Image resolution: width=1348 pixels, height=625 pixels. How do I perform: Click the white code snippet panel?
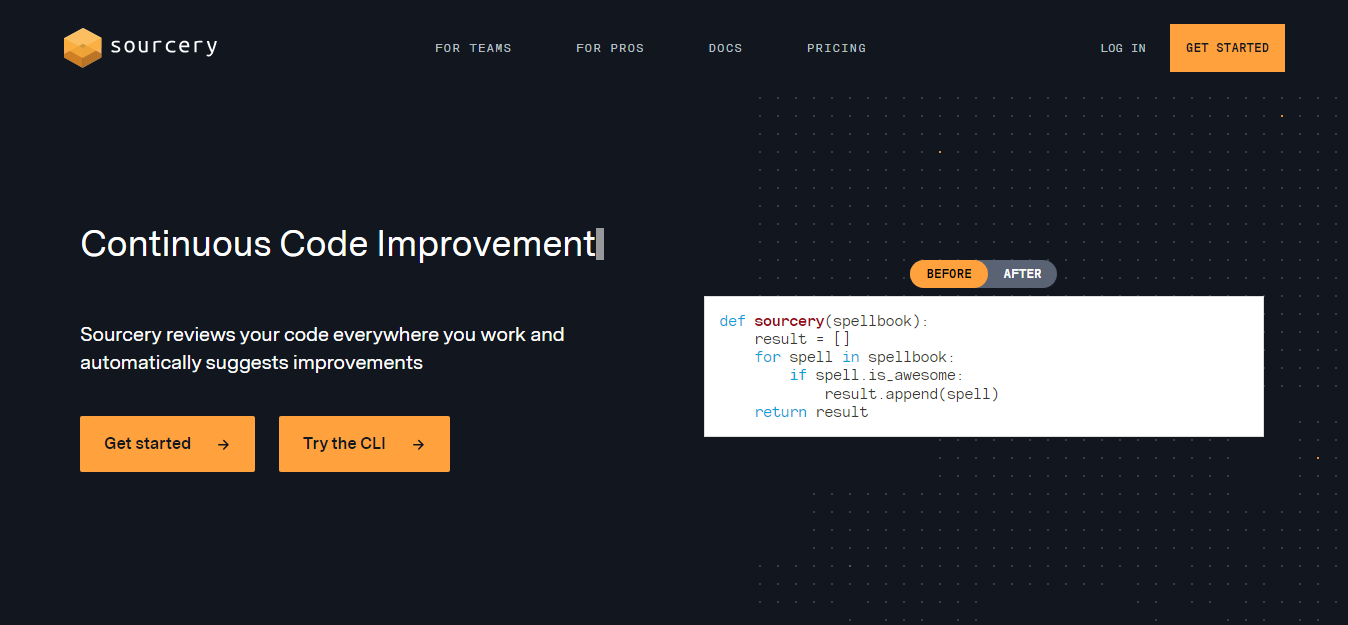coord(984,366)
